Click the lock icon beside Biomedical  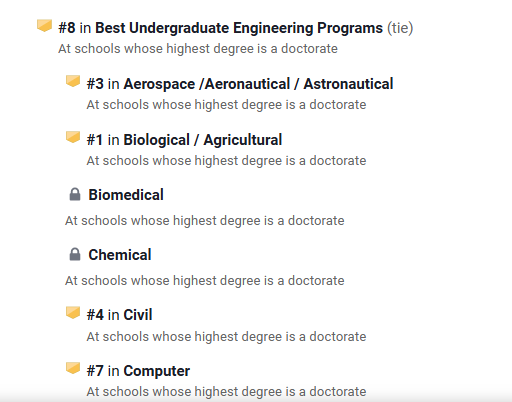(x=75, y=194)
